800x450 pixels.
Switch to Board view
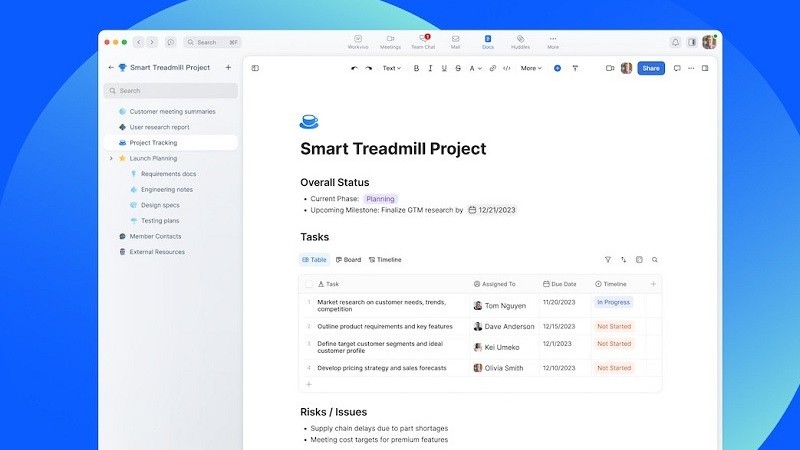[x=348, y=260]
